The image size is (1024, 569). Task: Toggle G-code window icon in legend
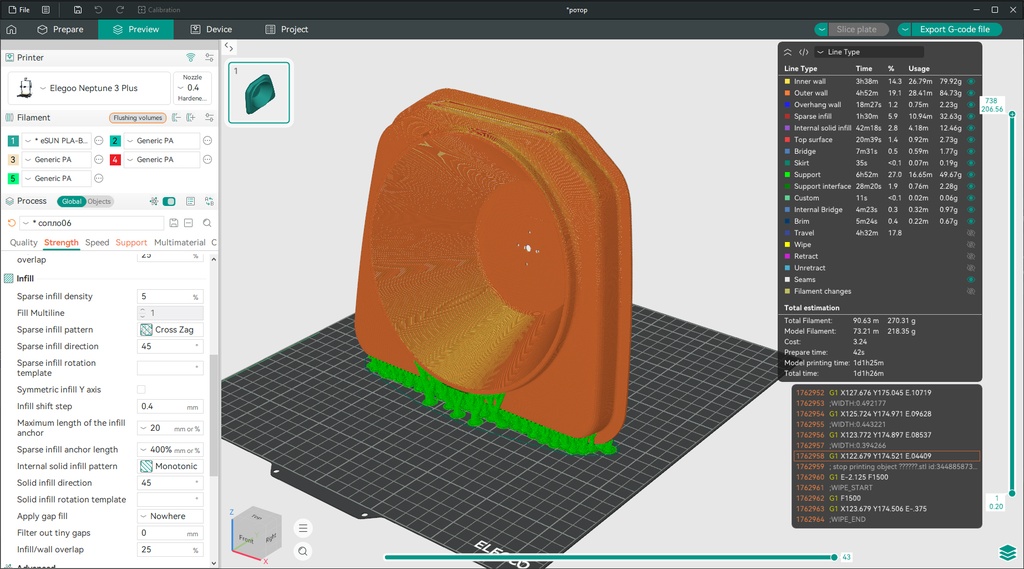tap(804, 52)
